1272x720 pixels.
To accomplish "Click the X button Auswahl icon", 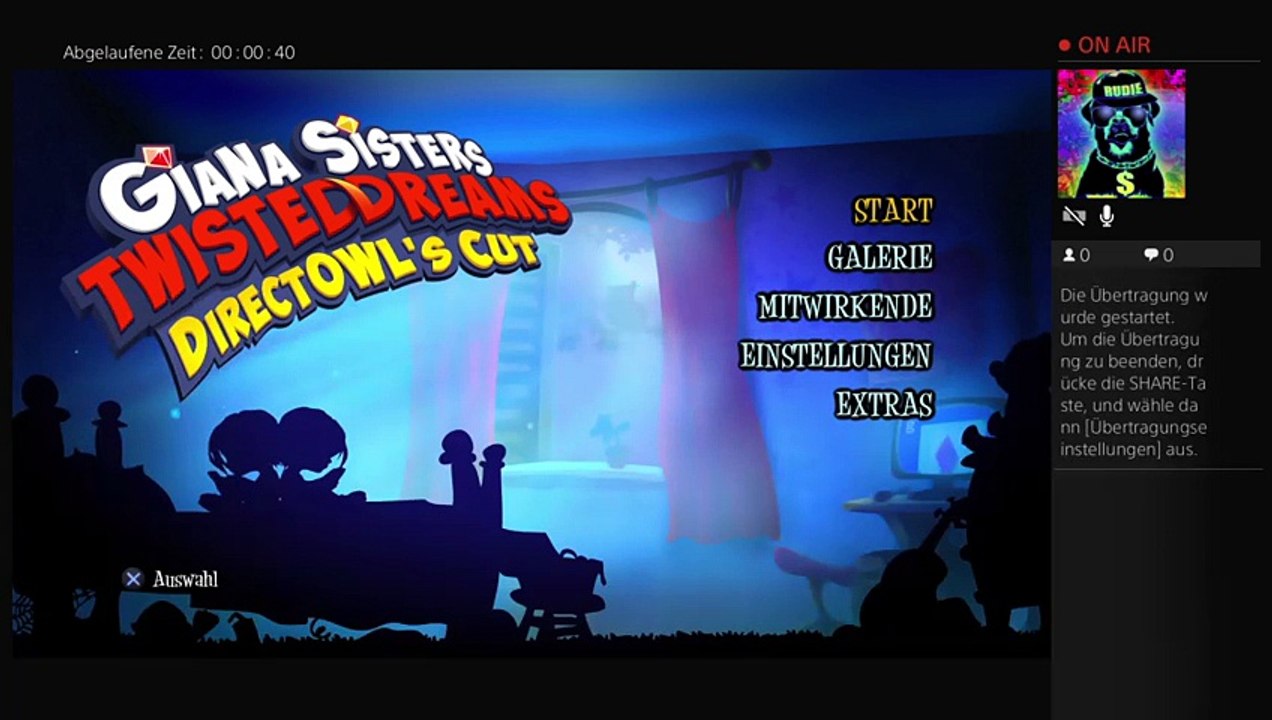I will click(x=133, y=578).
